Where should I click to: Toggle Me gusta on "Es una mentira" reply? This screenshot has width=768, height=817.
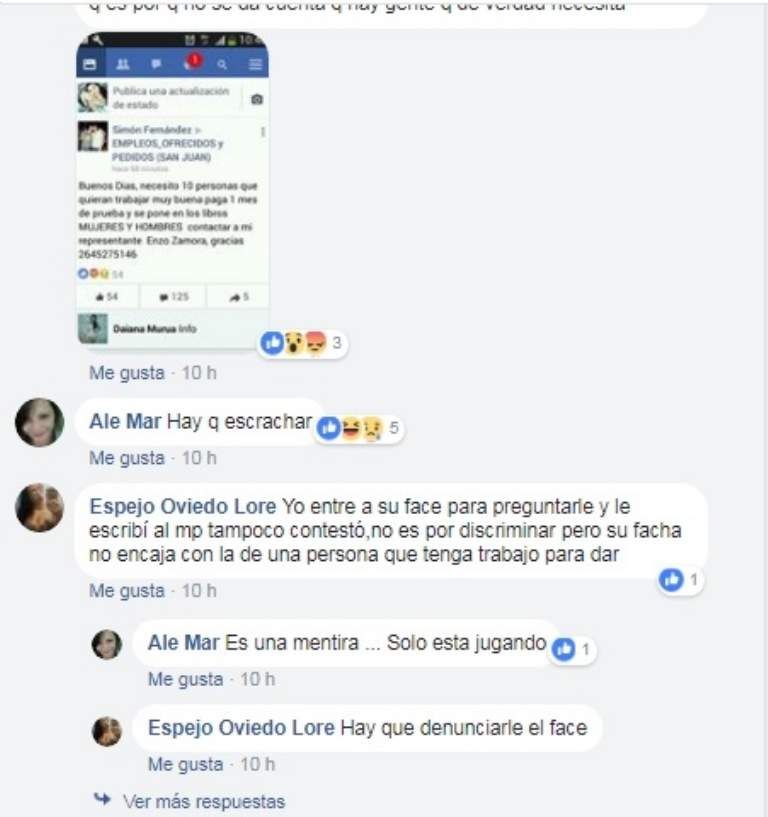pos(185,679)
